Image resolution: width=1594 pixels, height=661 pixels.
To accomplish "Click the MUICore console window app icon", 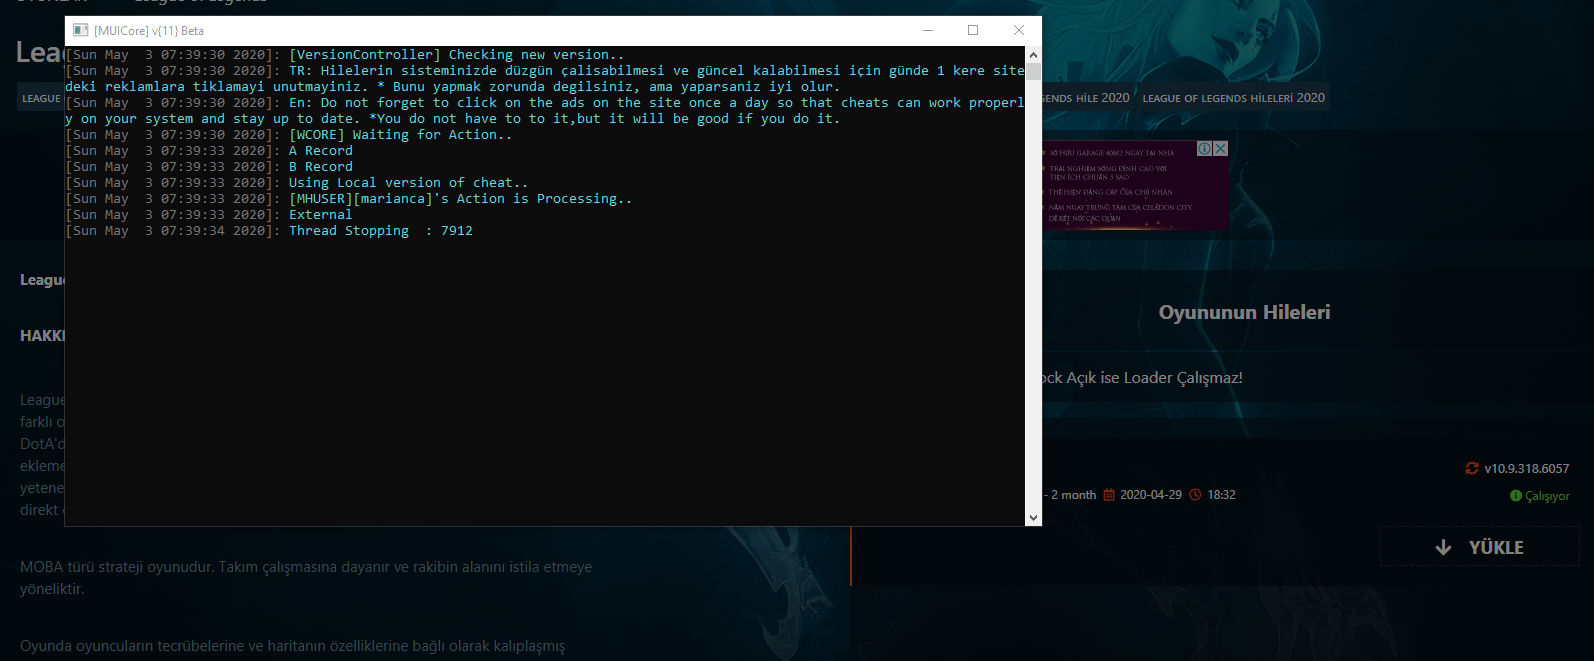I will (81, 31).
